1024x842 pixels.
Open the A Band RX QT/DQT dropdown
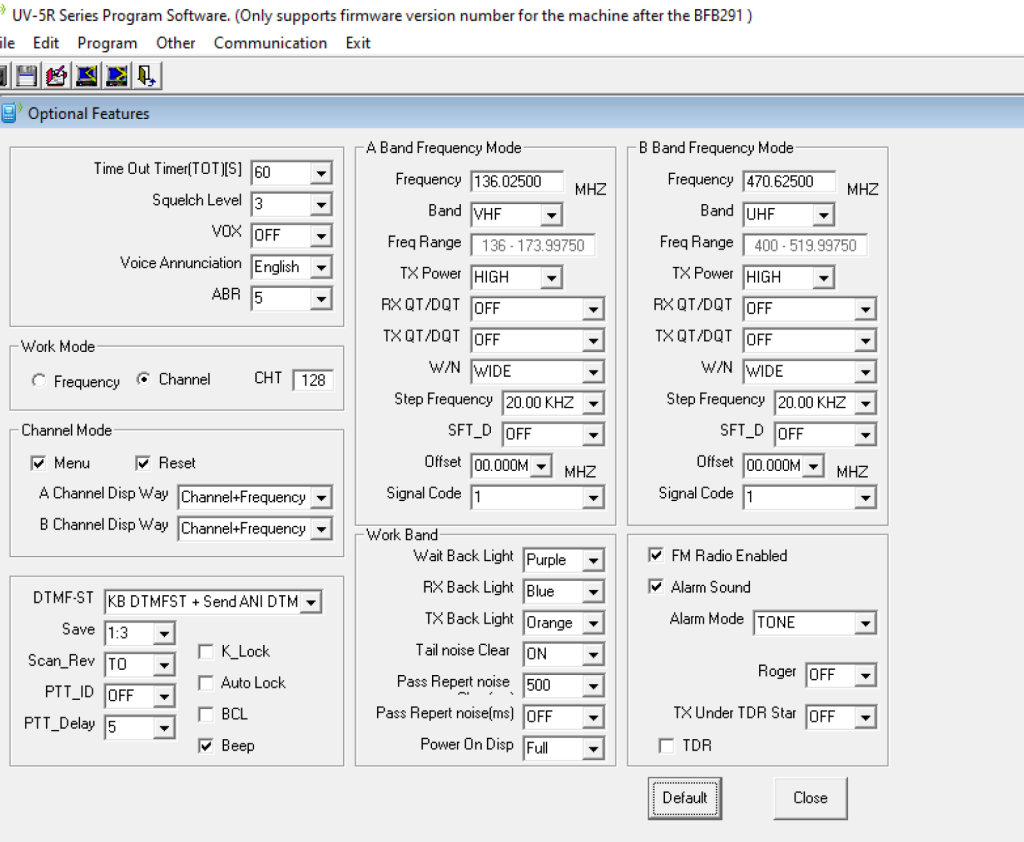(593, 309)
